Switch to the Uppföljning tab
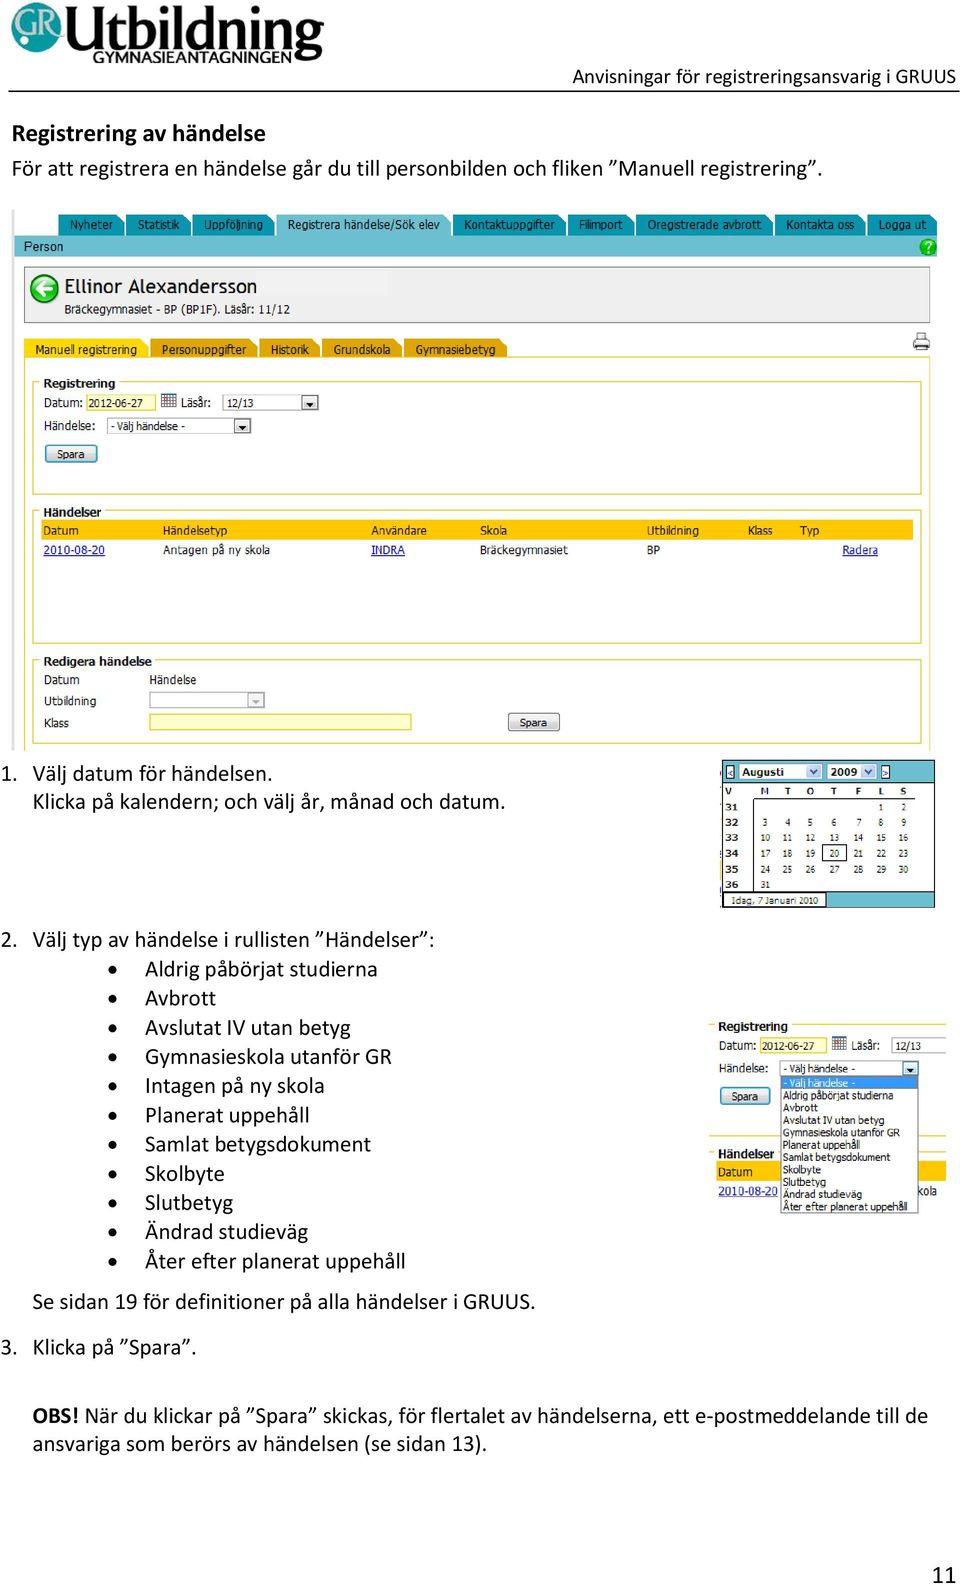Image resolution: width=960 pixels, height=1585 pixels. (x=233, y=225)
